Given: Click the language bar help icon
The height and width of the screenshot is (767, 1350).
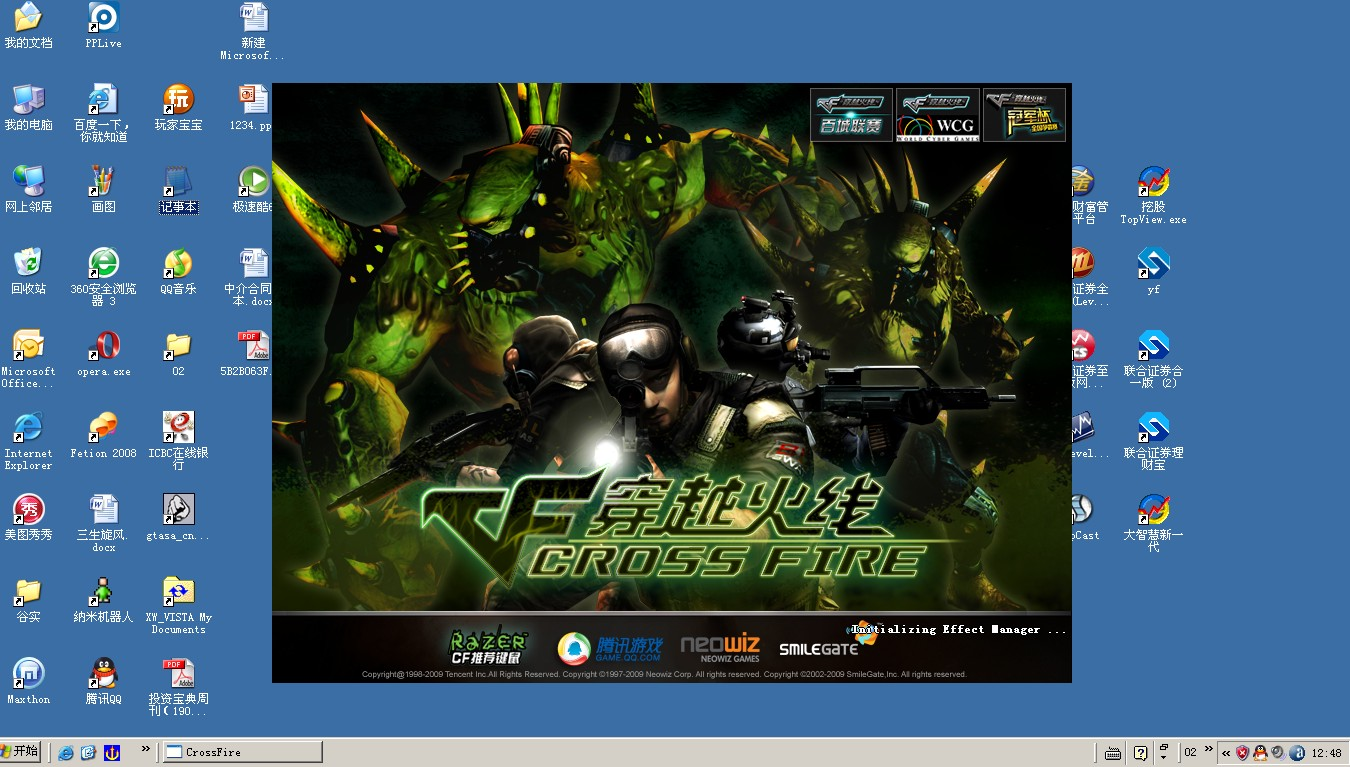Looking at the screenshot, I should click(1140, 752).
